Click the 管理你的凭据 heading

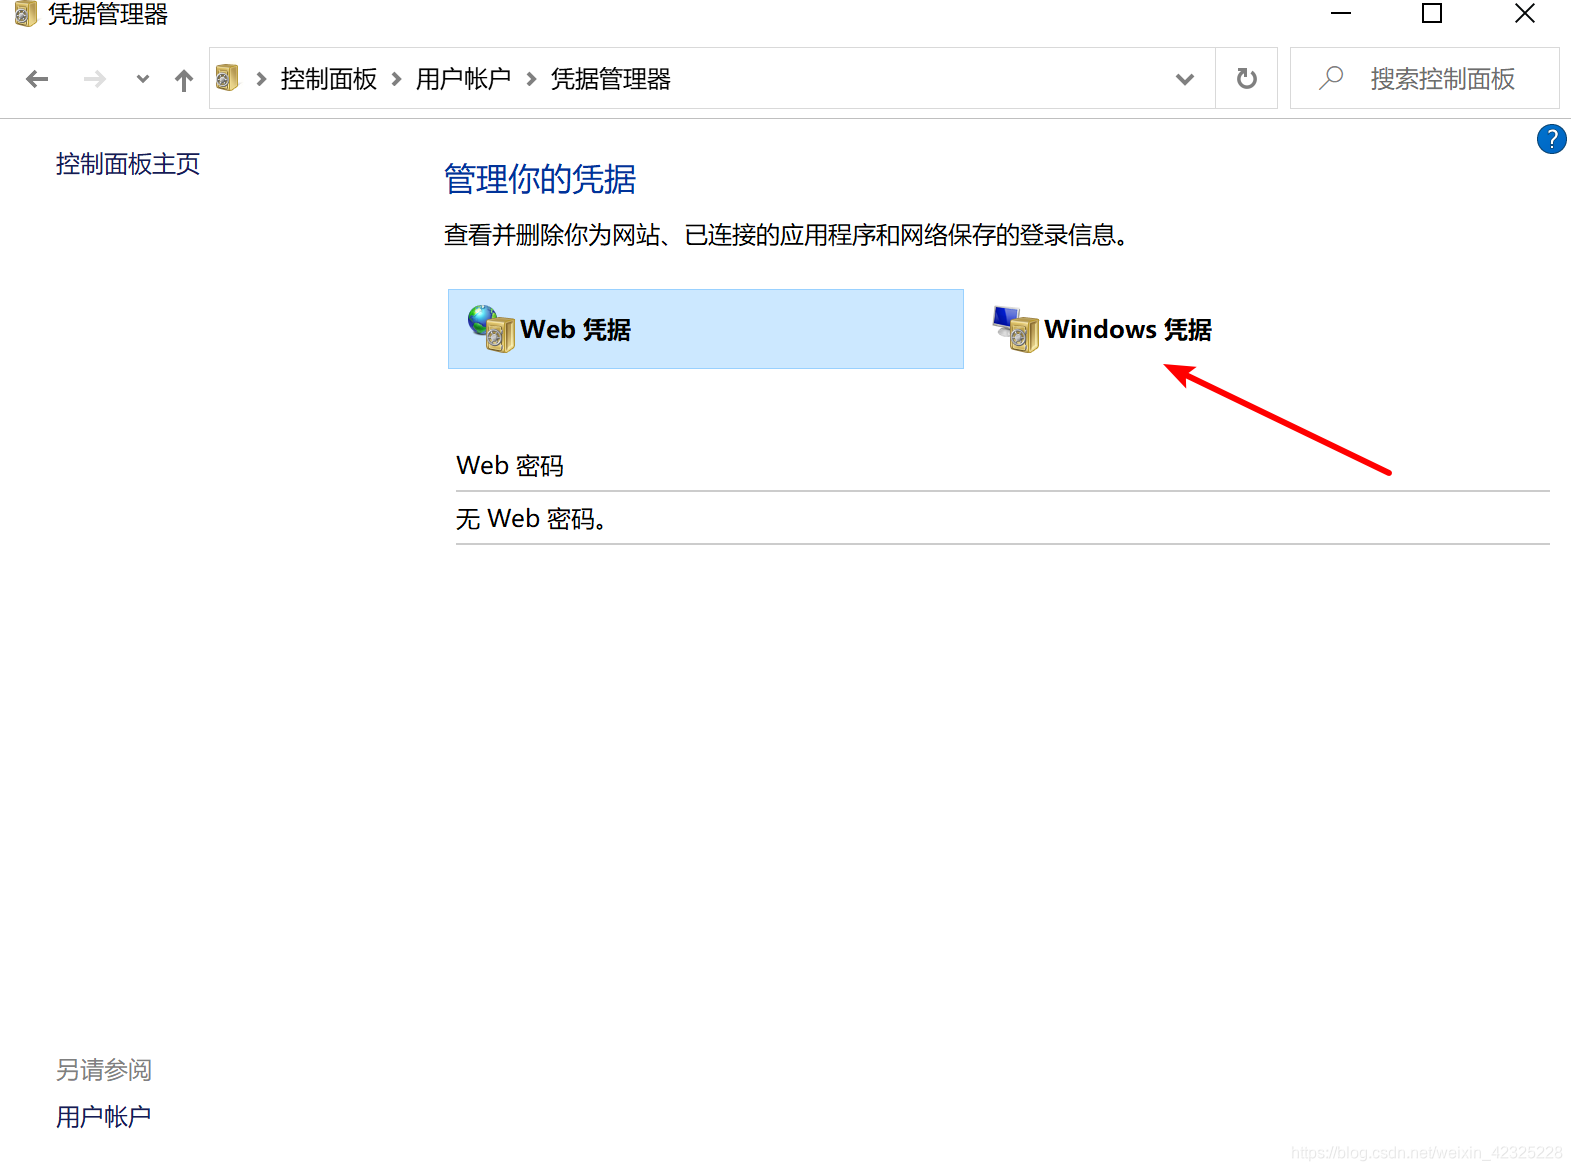(x=540, y=179)
